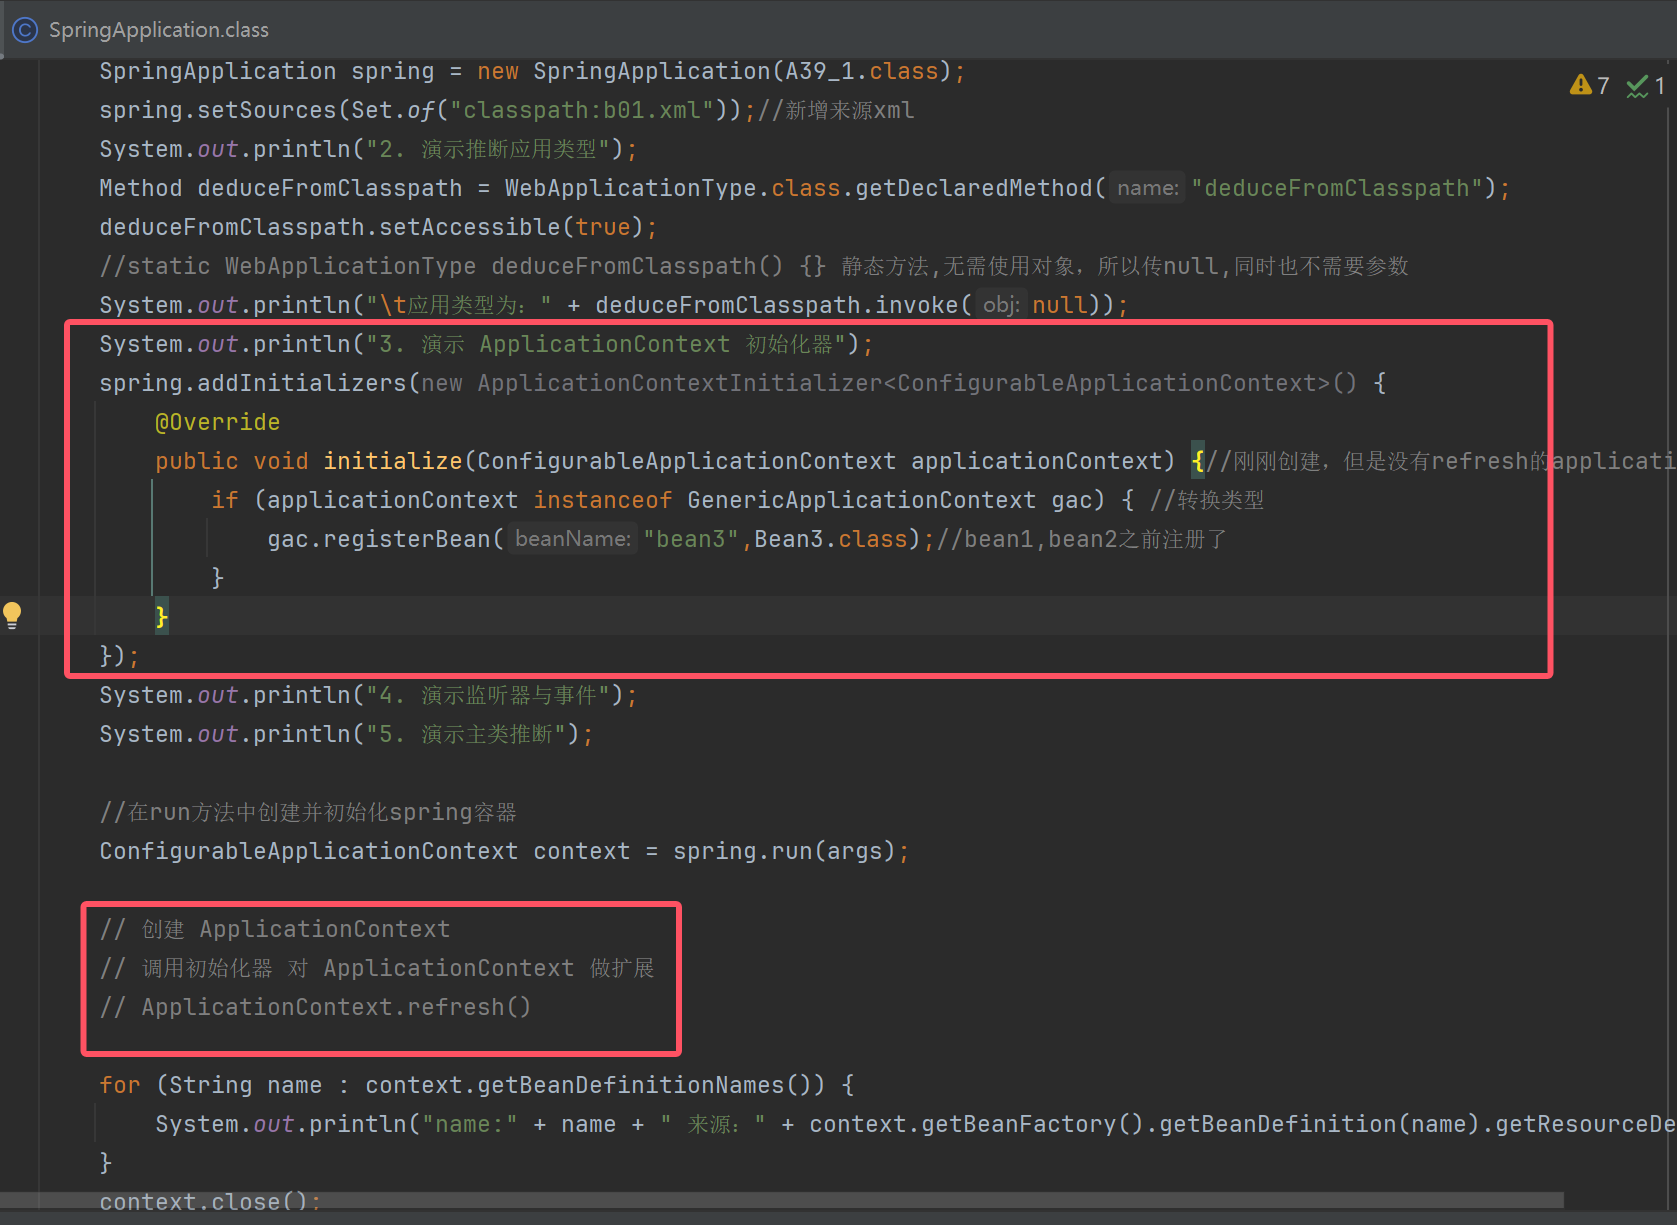Click 'deduceFromClasspath.invoke' call

point(777,305)
